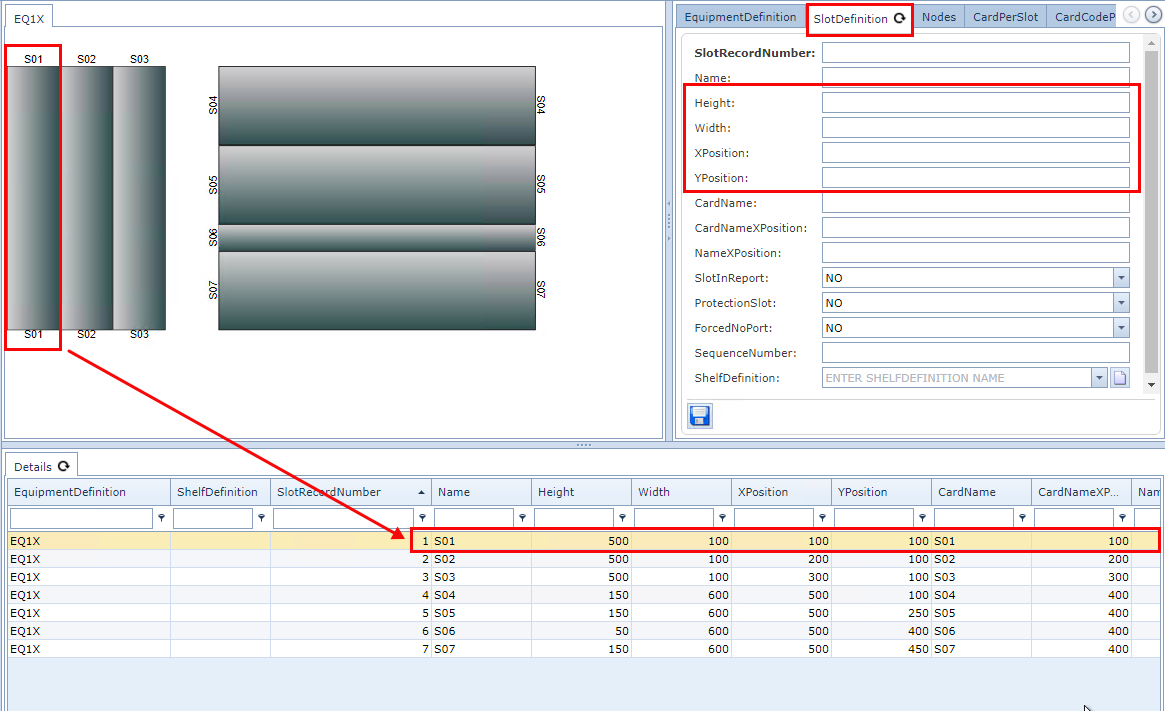Expand the SlotInReport dropdown
The height and width of the screenshot is (711, 1165).
click(1121, 278)
